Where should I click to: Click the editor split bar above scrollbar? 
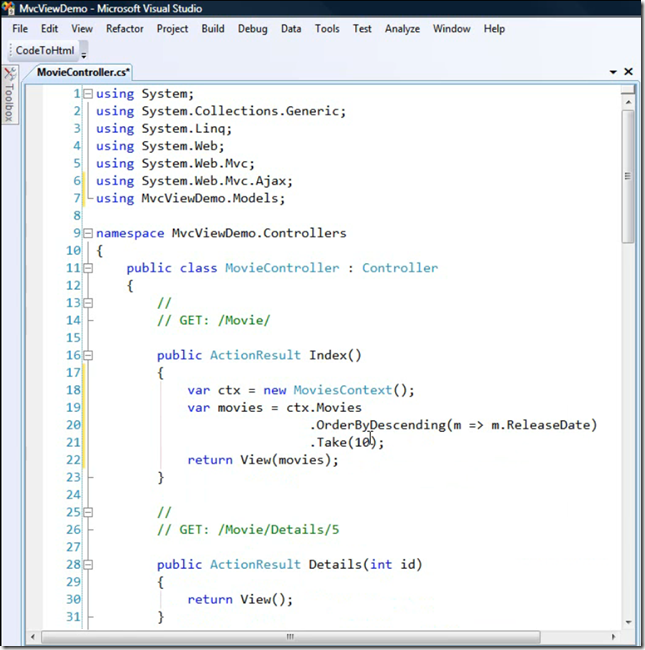tap(628, 90)
